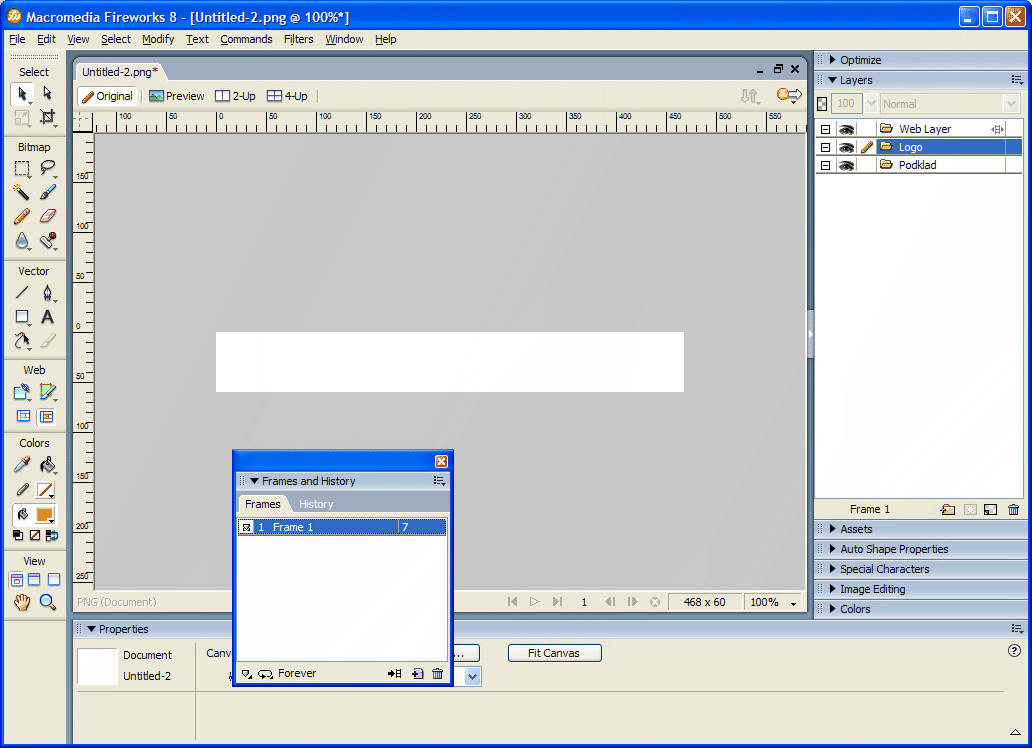This screenshot has width=1032, height=748.
Task: Delete selection using Layers panel trash icon
Action: (x=1014, y=510)
